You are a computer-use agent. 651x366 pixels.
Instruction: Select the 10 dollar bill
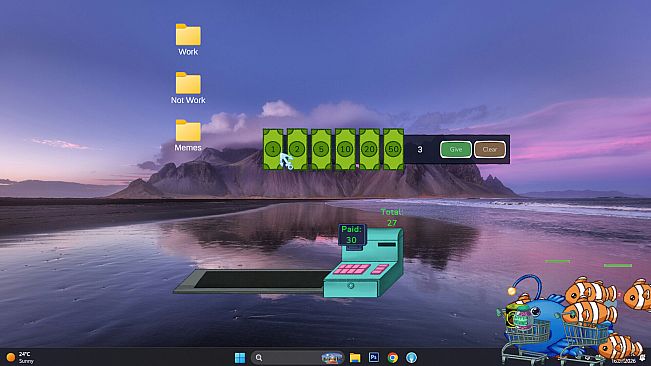[345, 149]
